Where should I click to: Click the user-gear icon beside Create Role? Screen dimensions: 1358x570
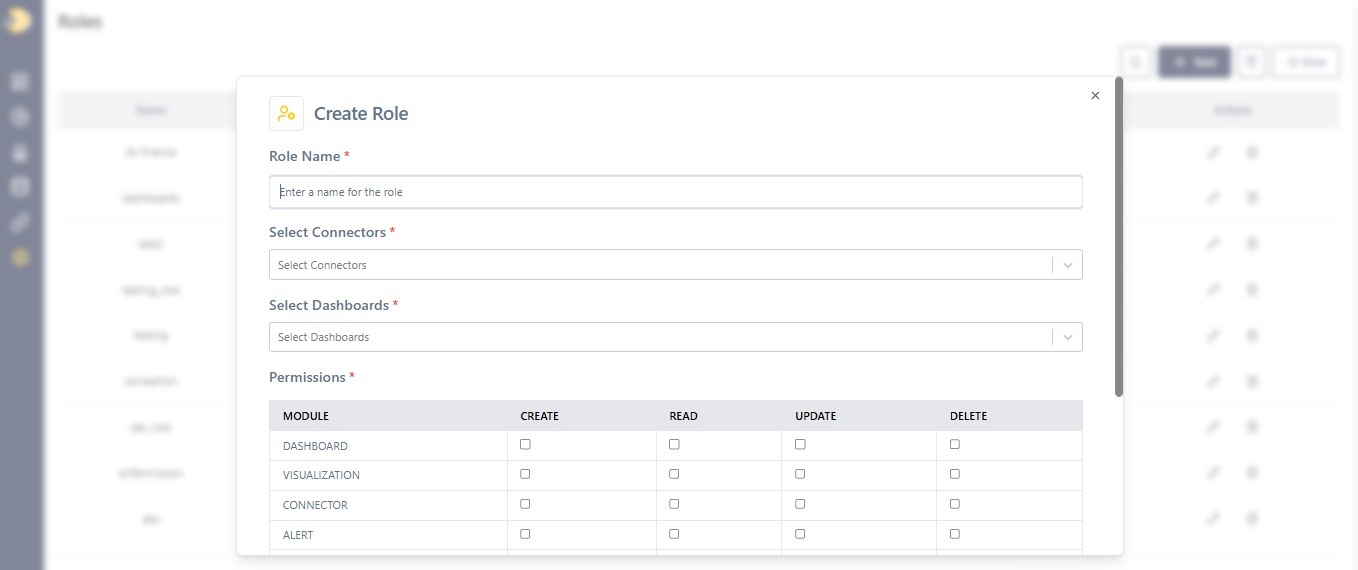pos(286,114)
